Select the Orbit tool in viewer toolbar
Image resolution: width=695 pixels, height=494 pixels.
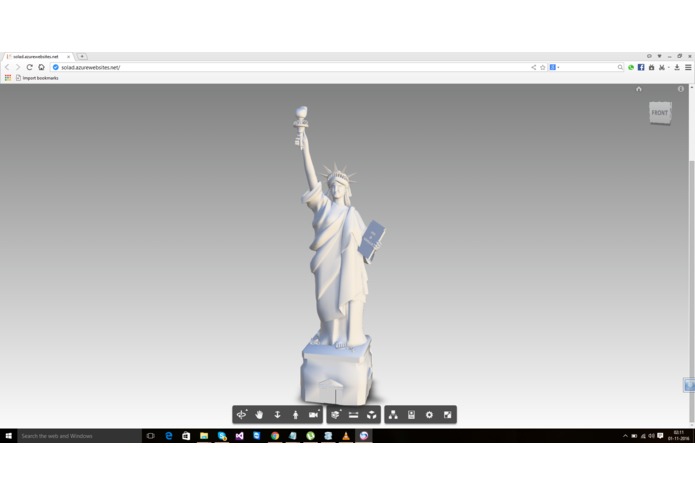242,415
